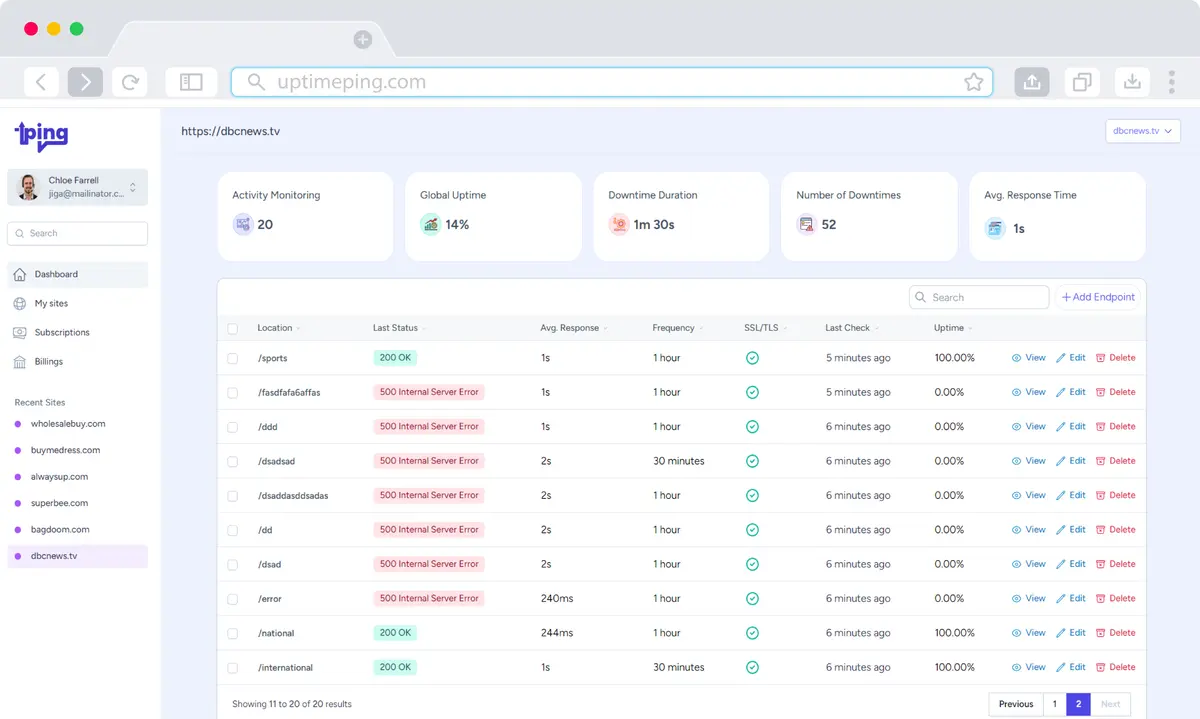Image resolution: width=1200 pixels, height=719 pixels.
Task: Click the browser reload icon
Action: [x=130, y=82]
